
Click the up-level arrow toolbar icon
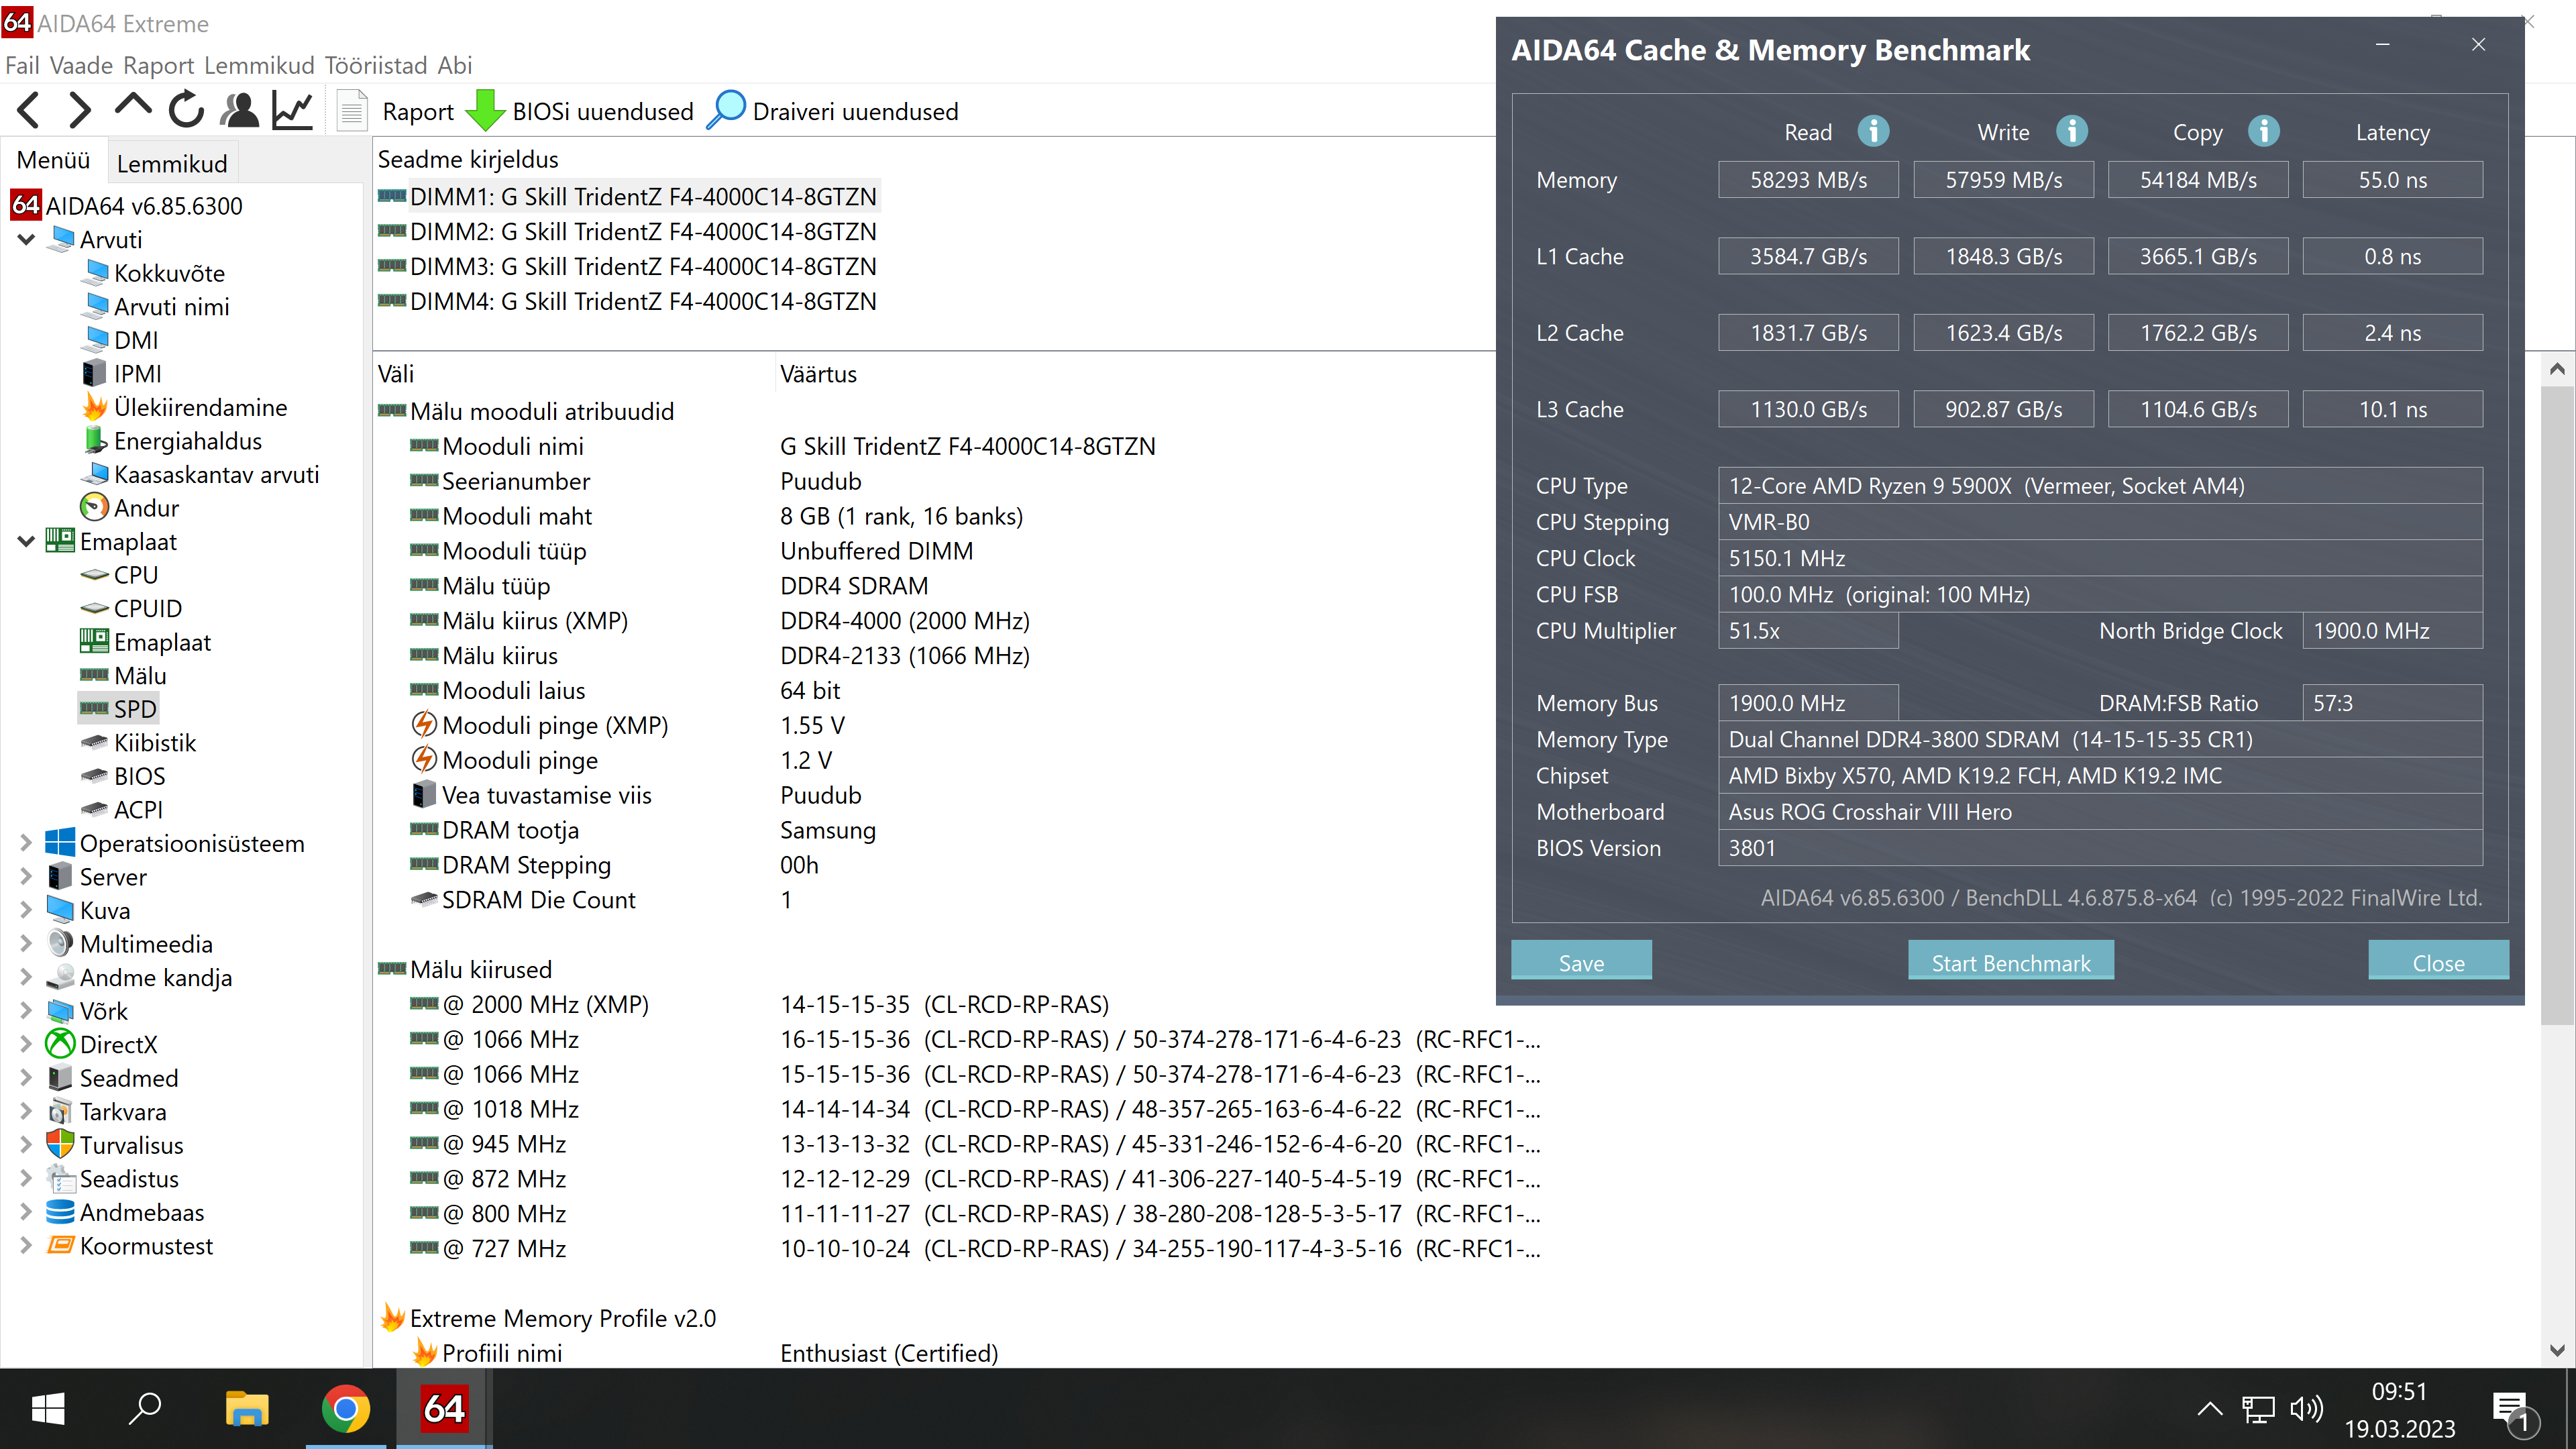point(133,106)
